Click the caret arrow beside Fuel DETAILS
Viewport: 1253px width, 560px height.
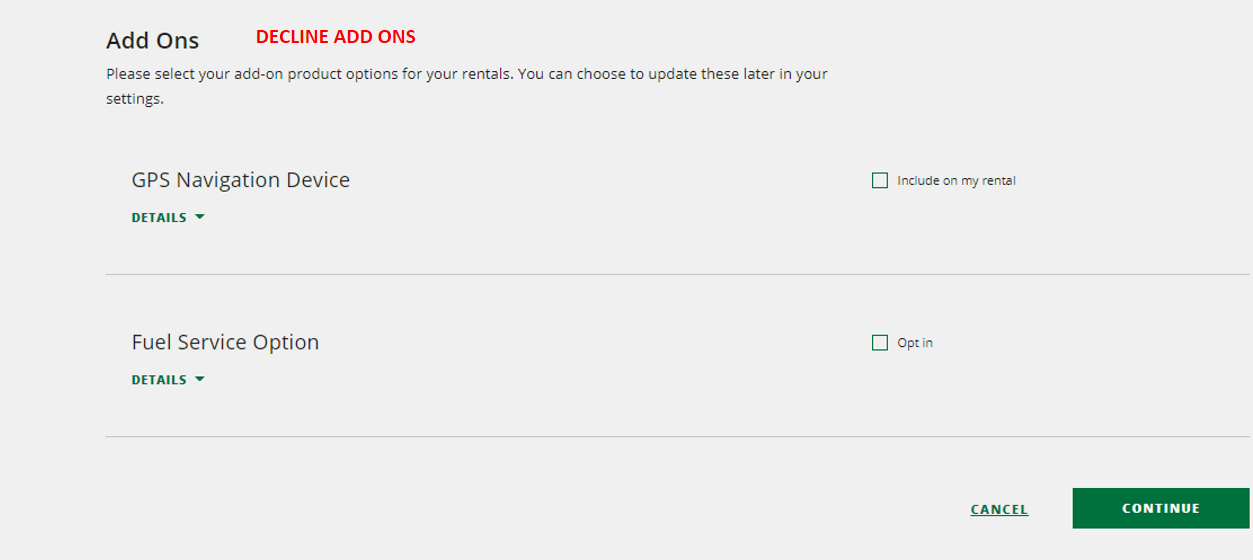coord(200,379)
